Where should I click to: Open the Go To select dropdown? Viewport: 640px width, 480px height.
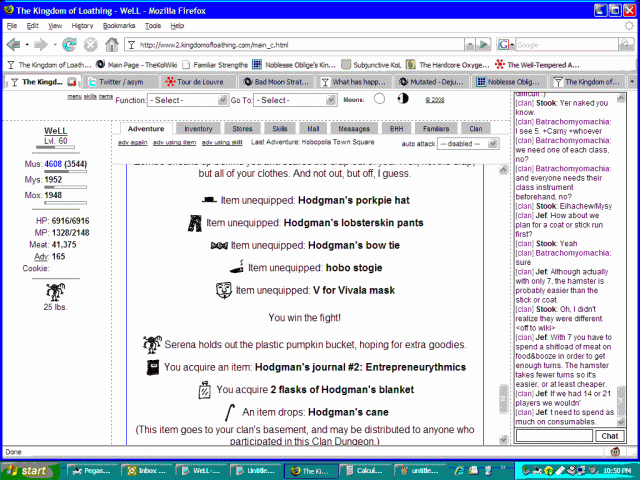[295, 101]
